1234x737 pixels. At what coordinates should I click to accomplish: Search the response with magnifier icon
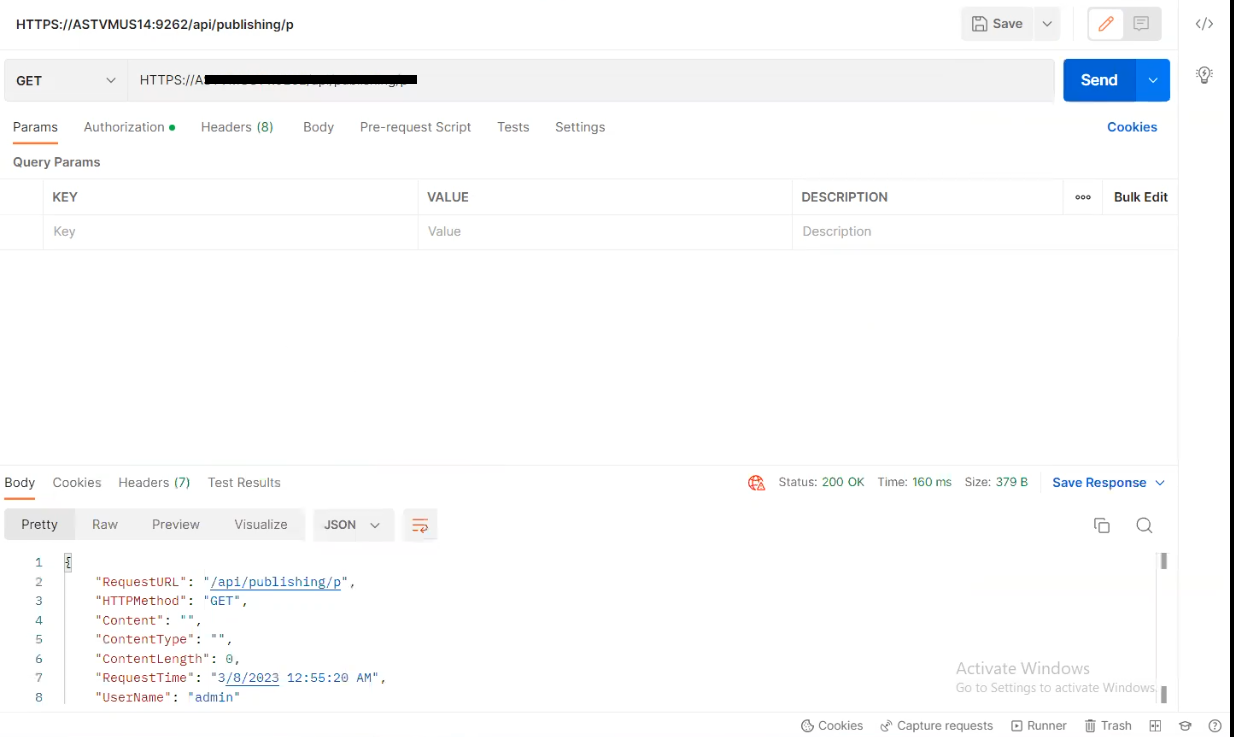tap(1144, 525)
